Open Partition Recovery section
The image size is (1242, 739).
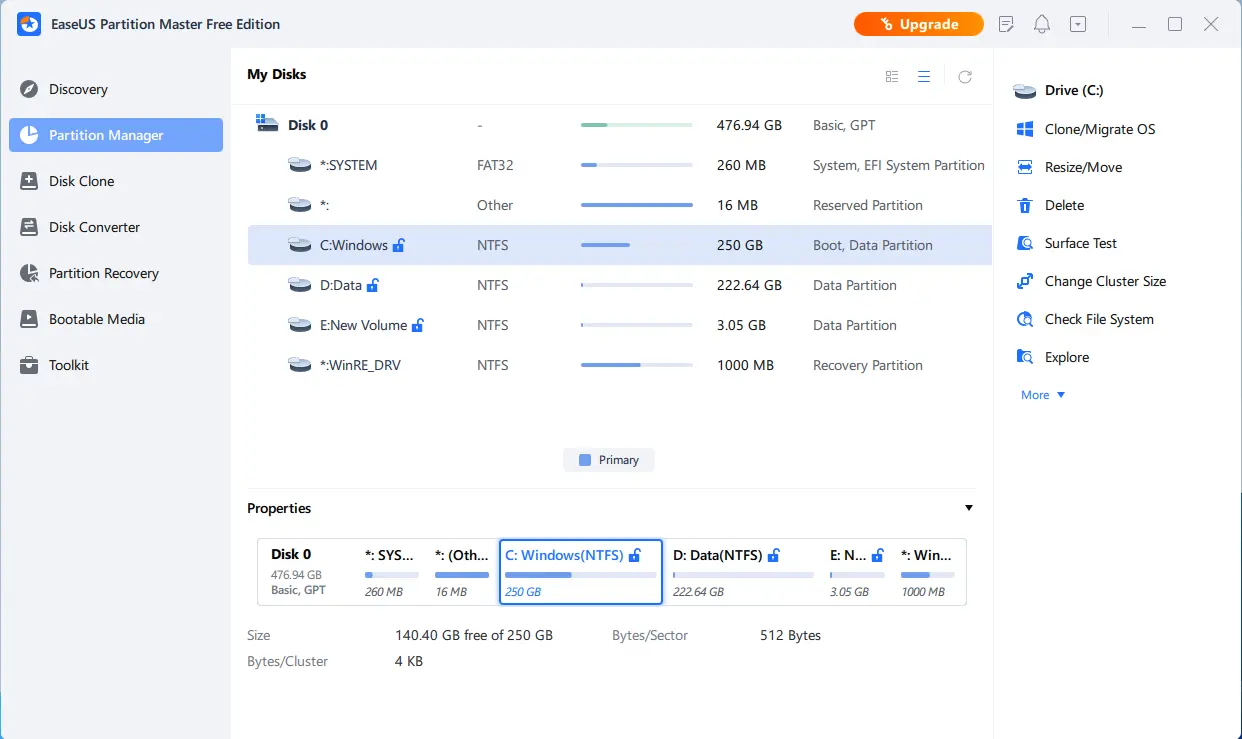tap(116, 273)
